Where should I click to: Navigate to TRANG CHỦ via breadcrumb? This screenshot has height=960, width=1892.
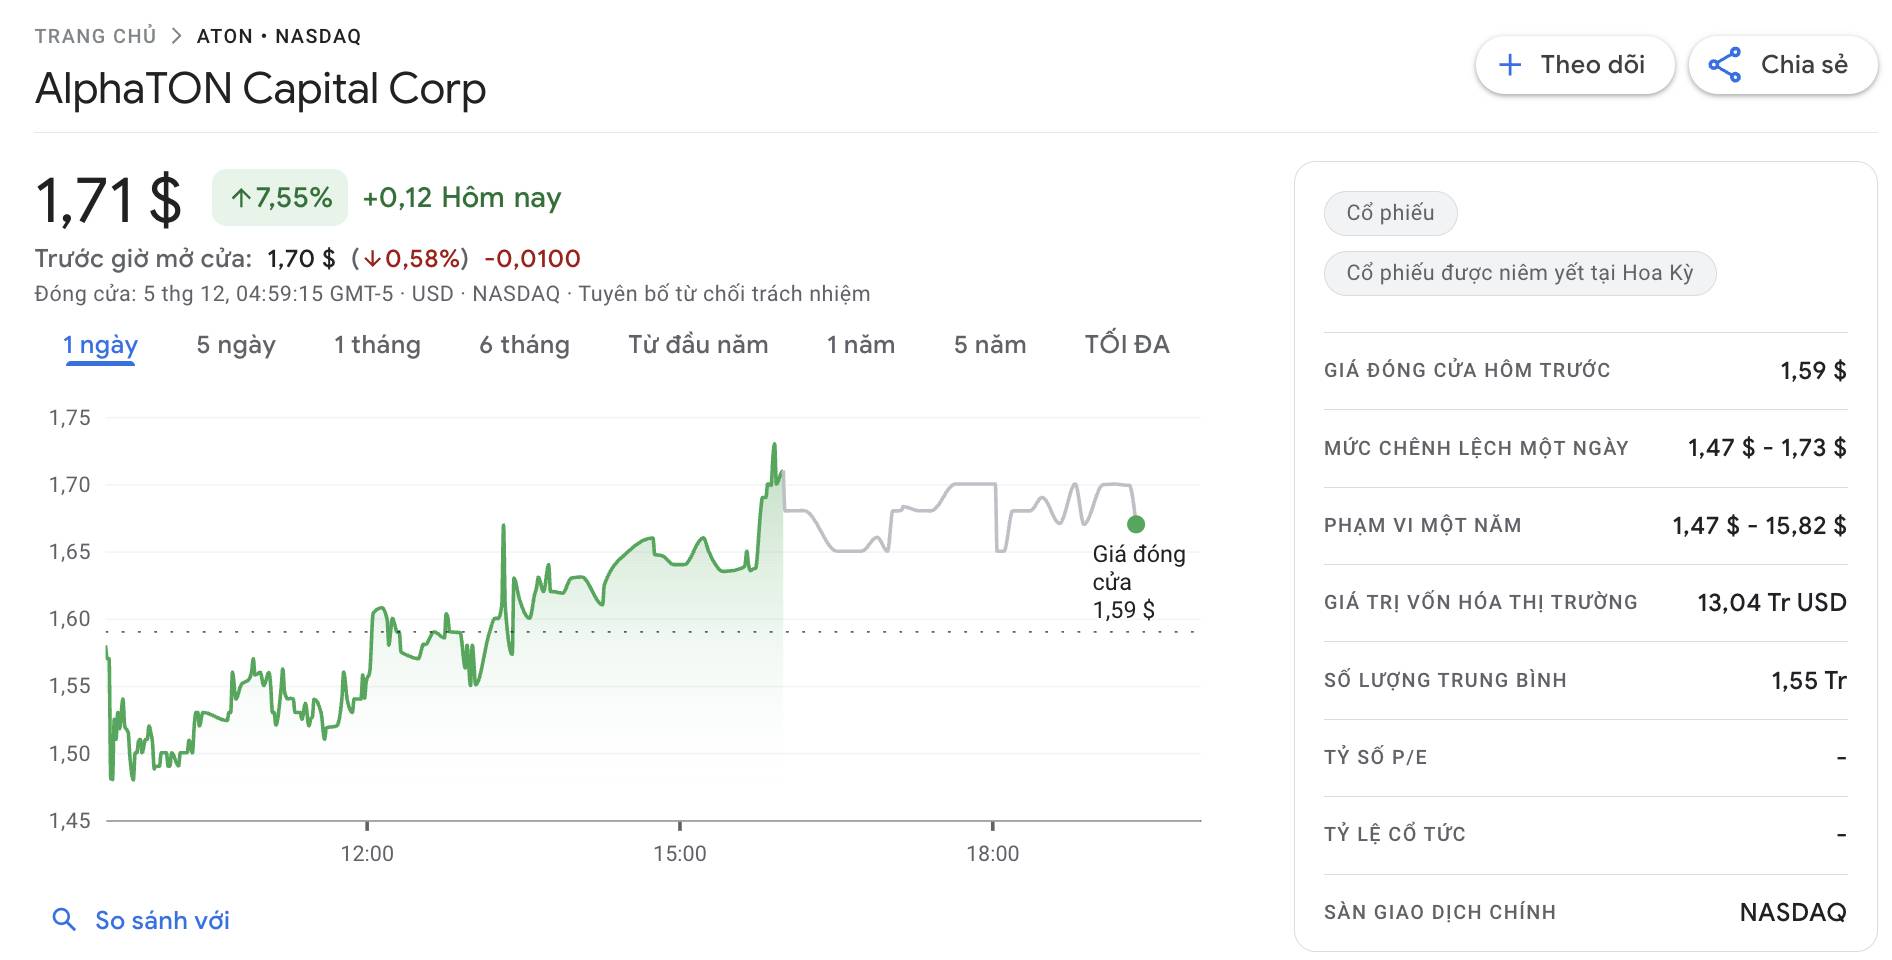(x=96, y=34)
